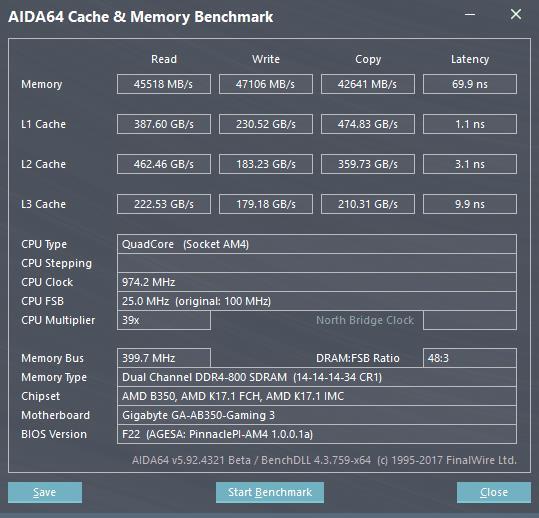Click the Close button at bottom
This screenshot has height=518, width=539.
click(x=494, y=492)
